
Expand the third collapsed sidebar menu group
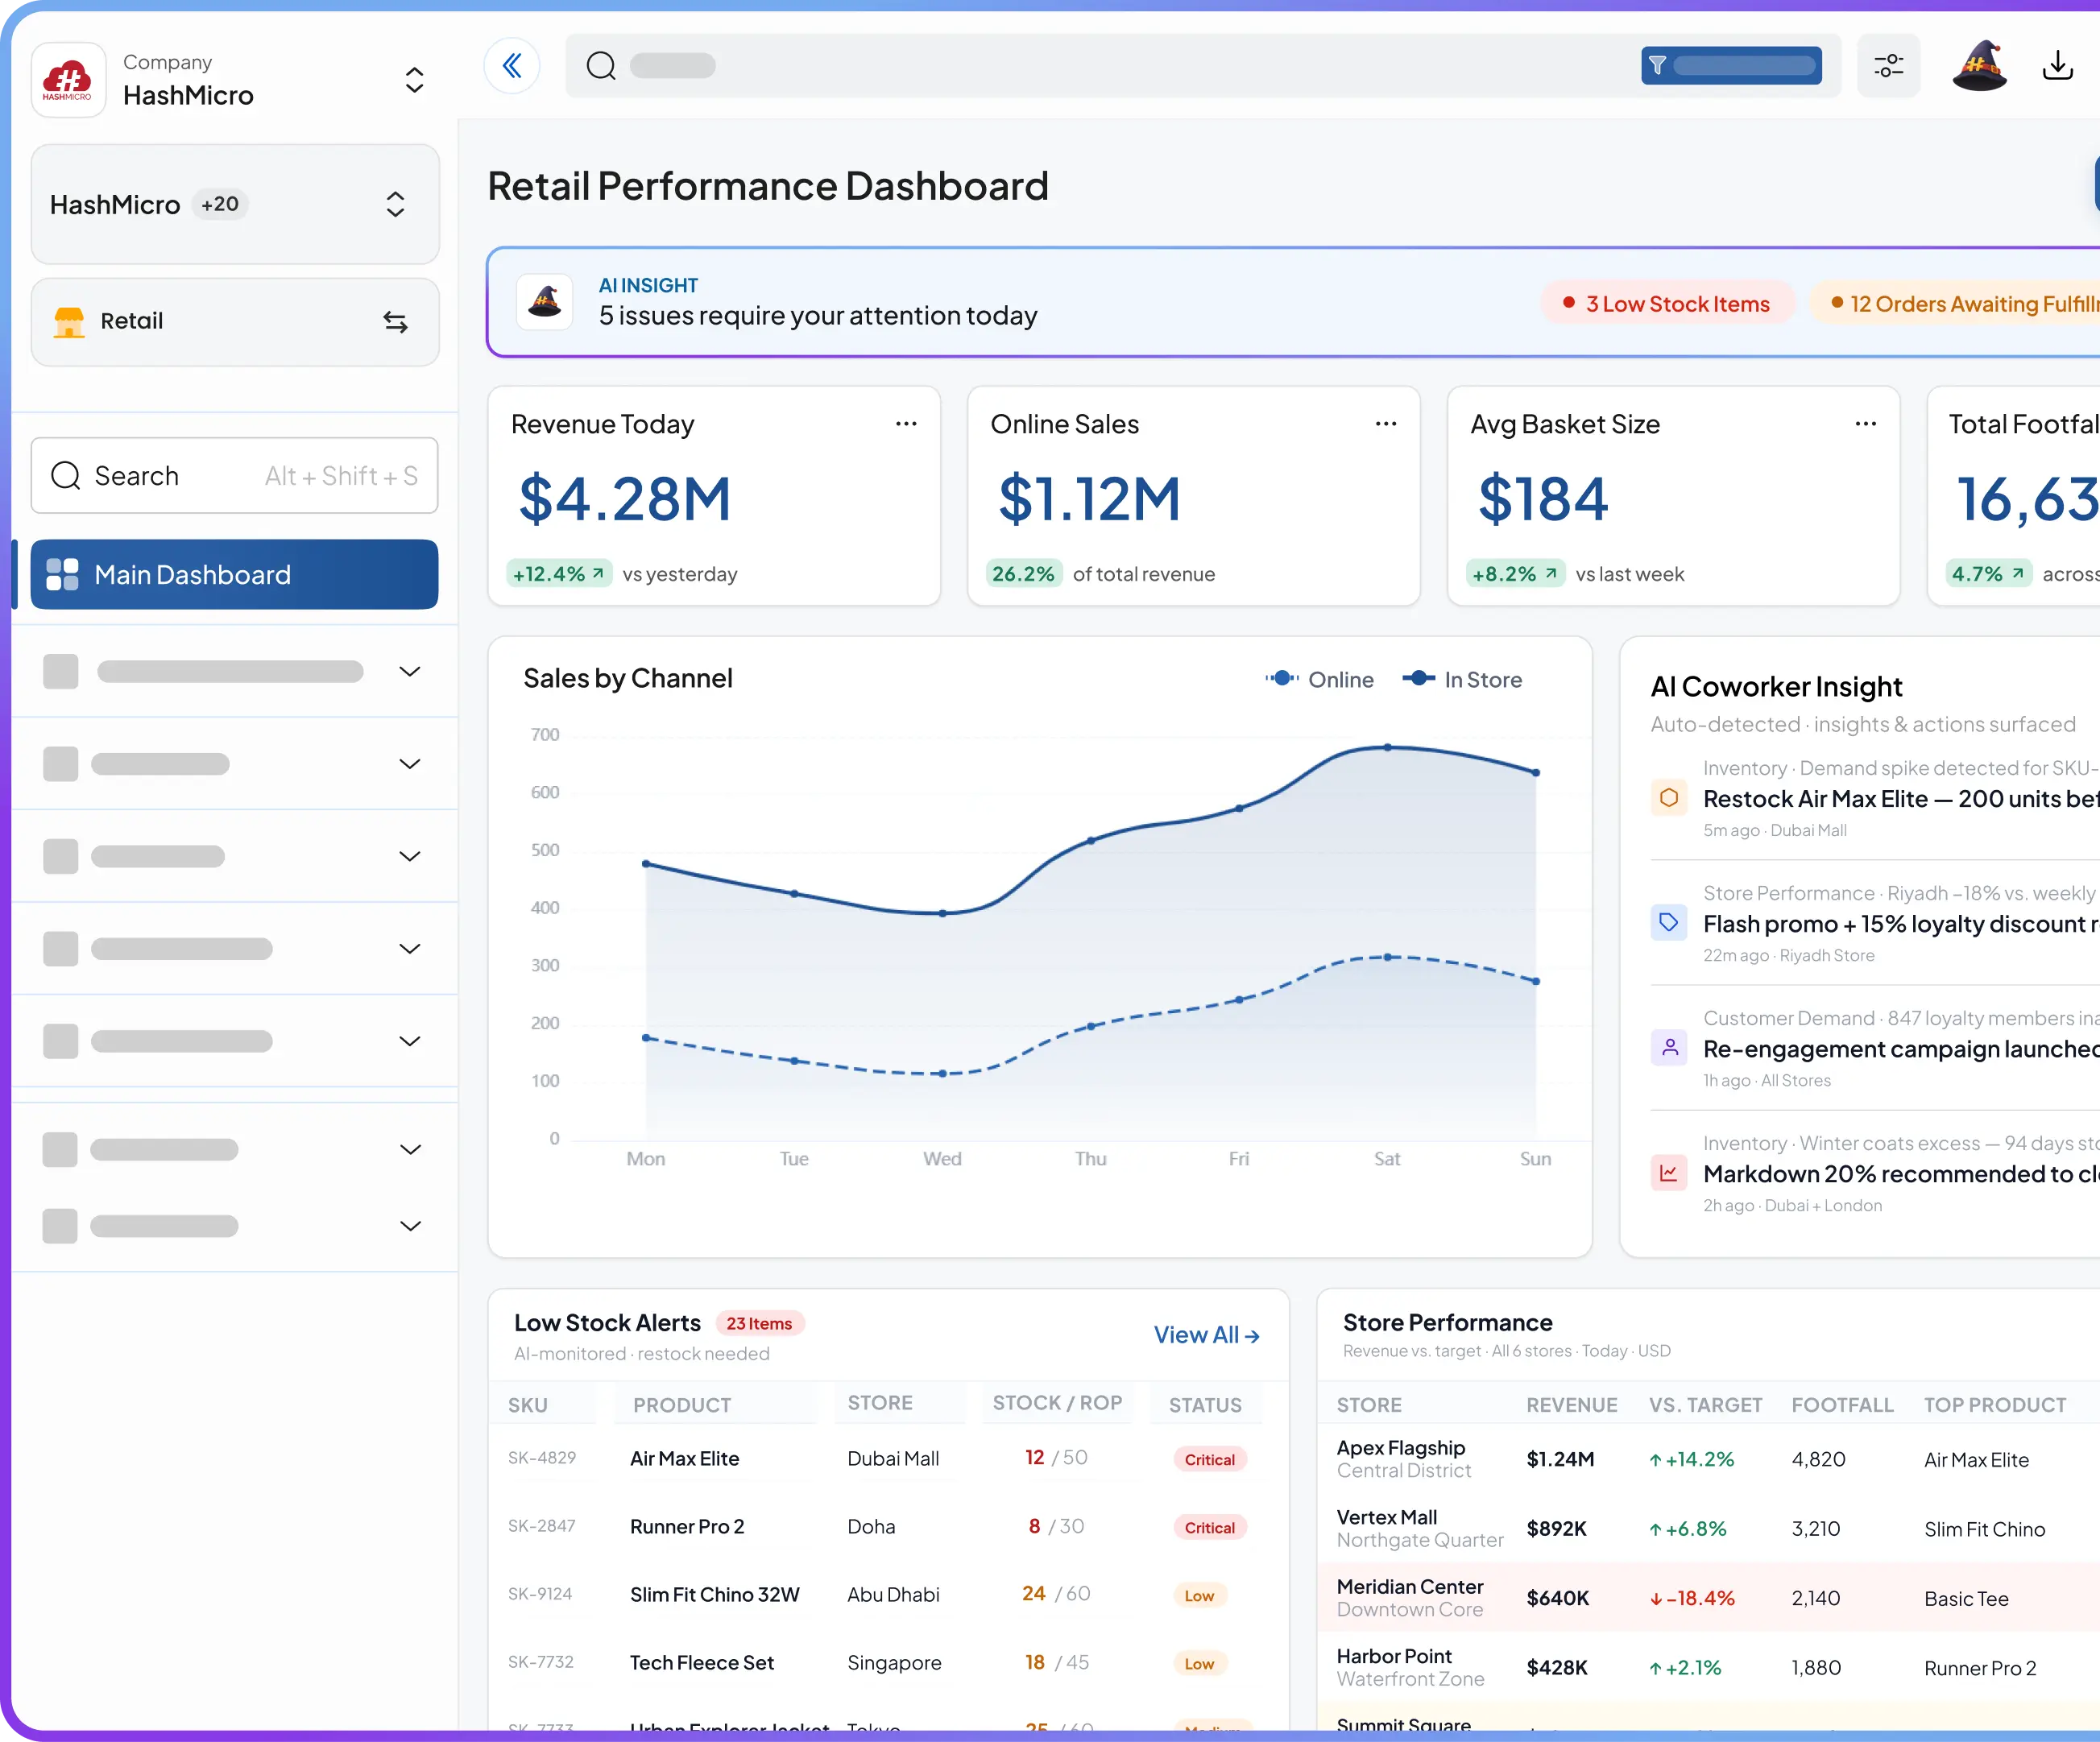pos(410,857)
